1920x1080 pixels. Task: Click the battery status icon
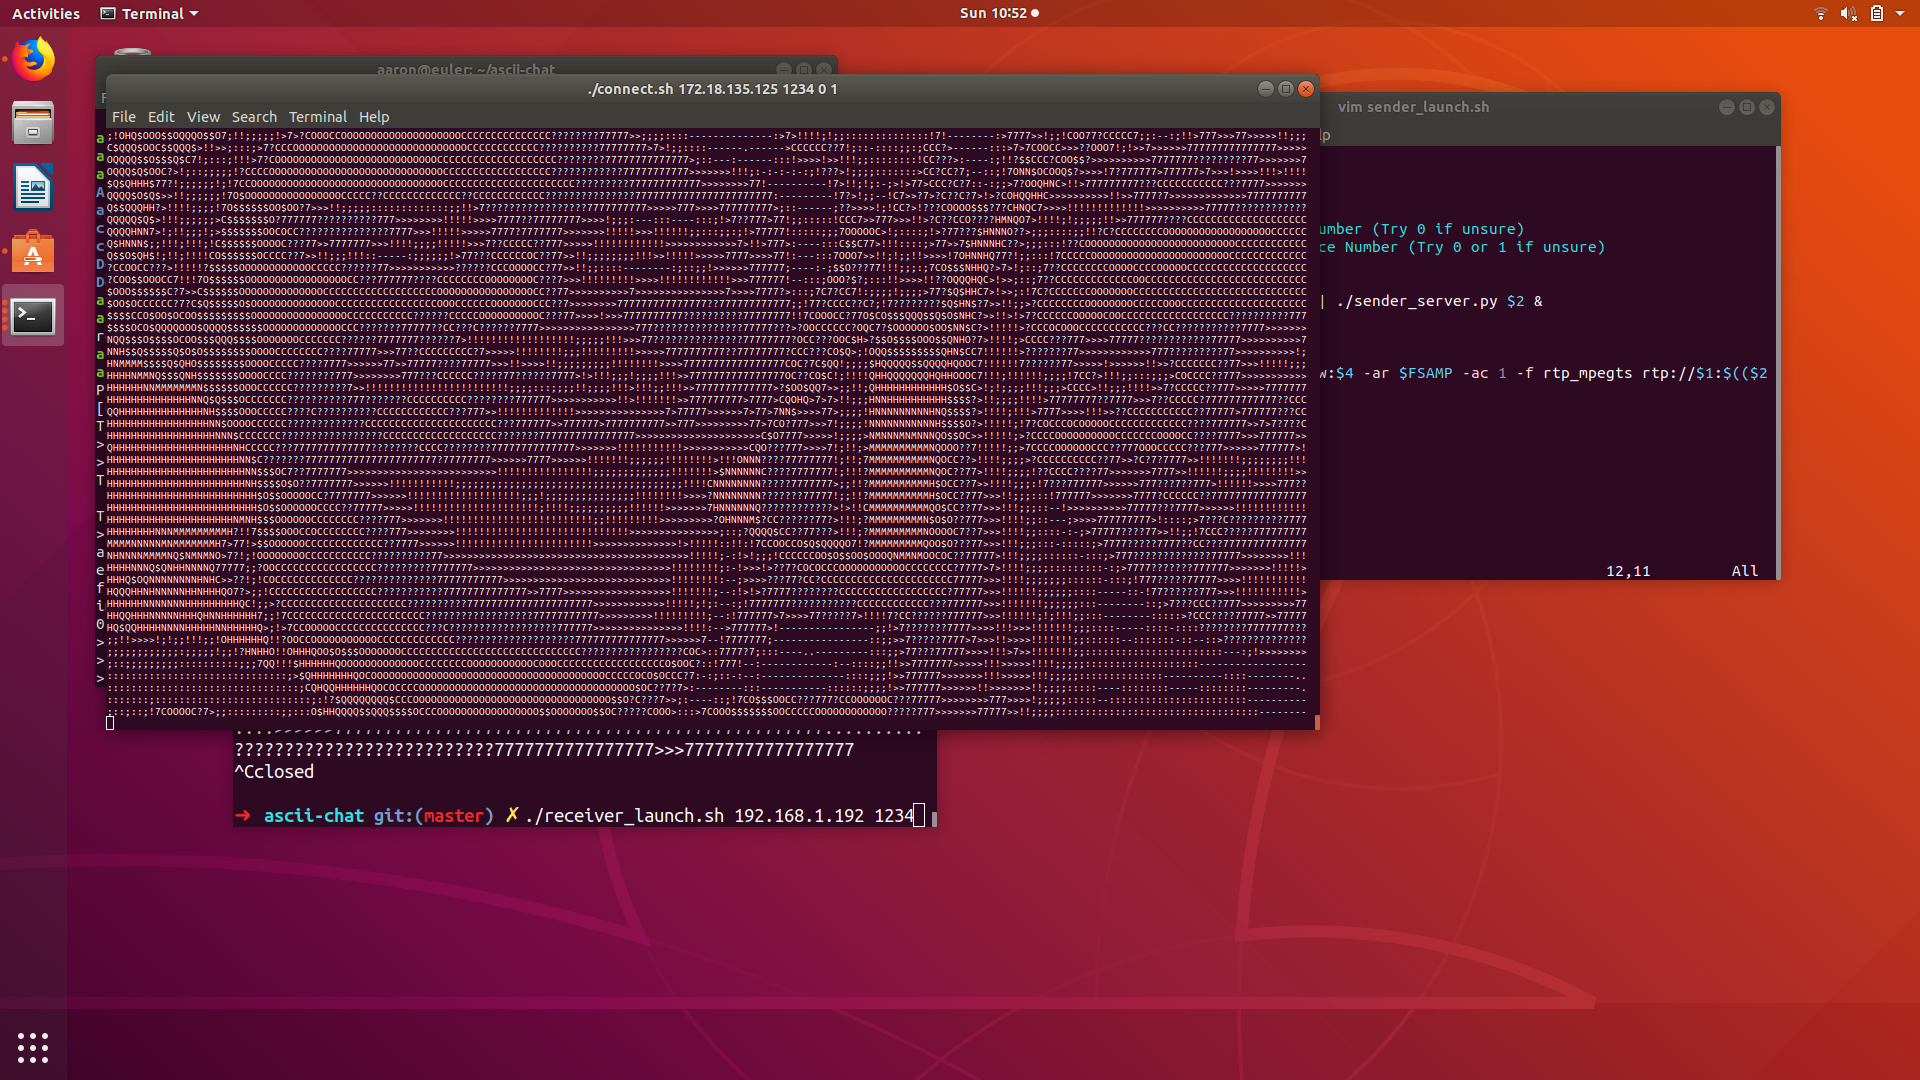click(1877, 13)
